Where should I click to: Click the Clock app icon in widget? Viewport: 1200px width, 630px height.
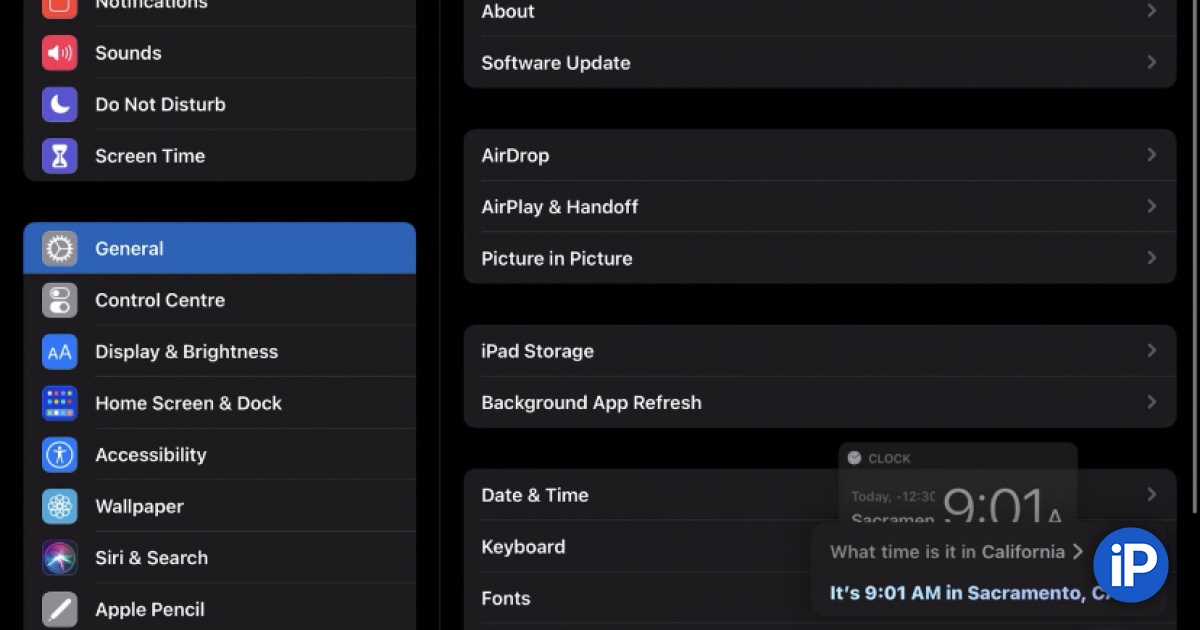pyautogui.click(x=854, y=458)
